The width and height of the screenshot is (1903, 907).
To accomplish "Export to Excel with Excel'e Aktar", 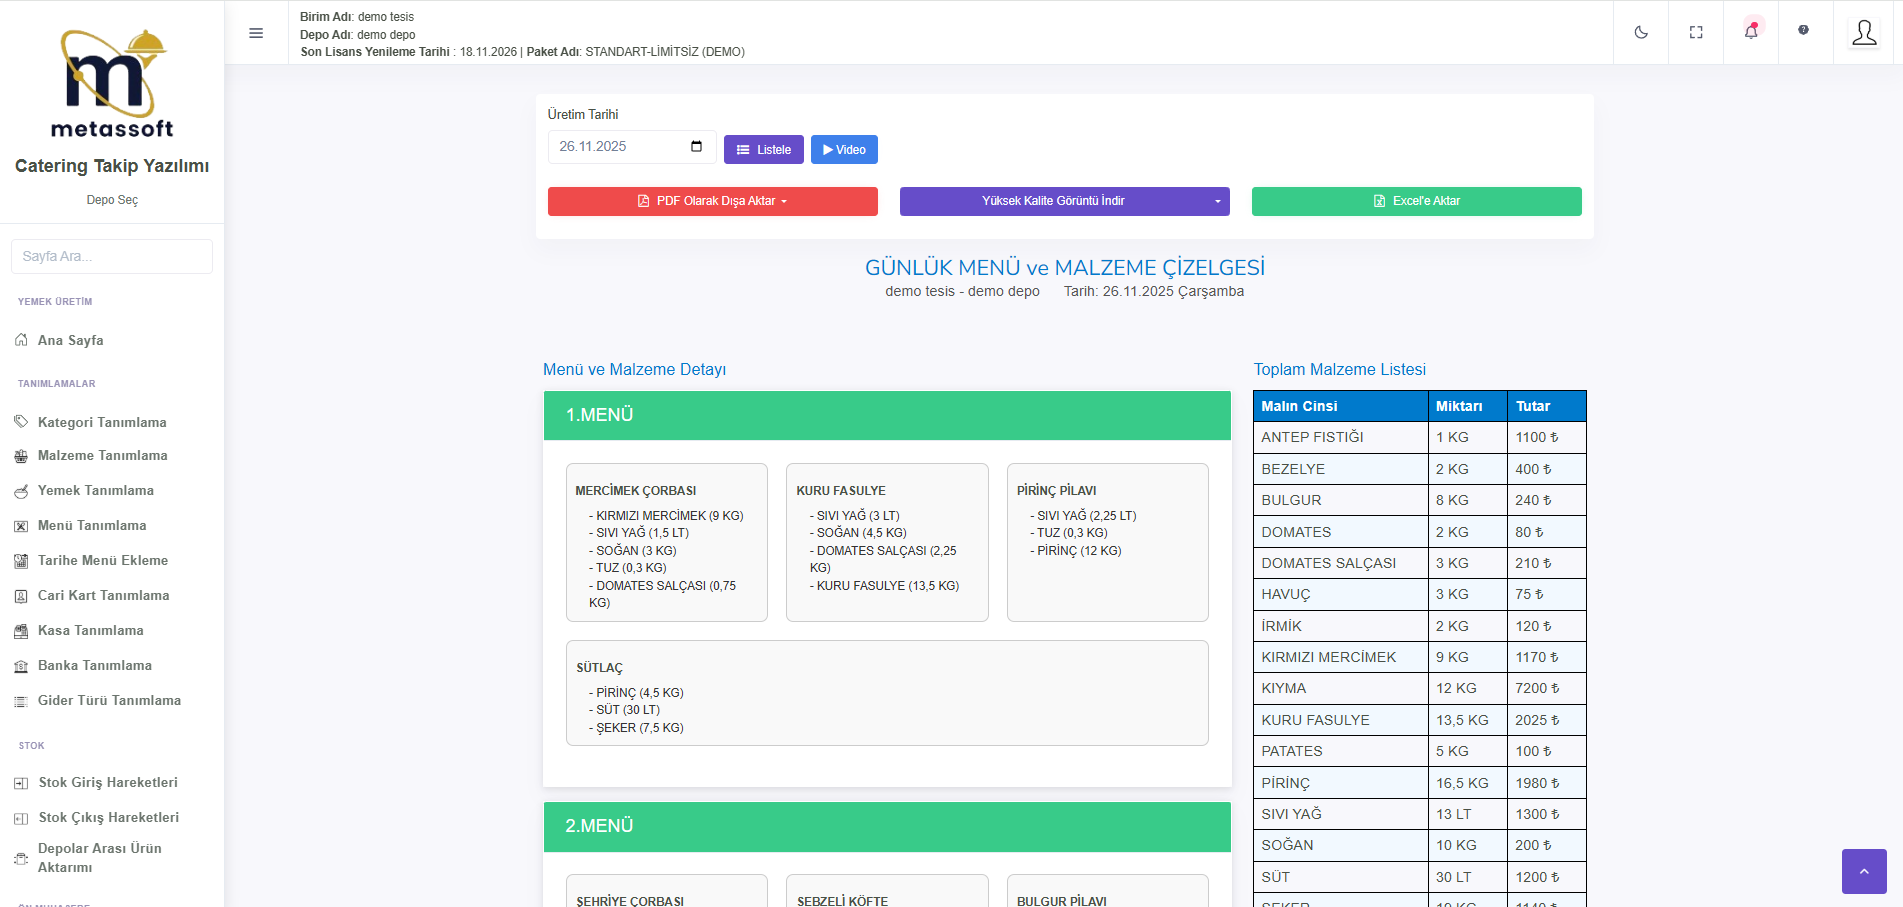I will pyautogui.click(x=1416, y=201).
